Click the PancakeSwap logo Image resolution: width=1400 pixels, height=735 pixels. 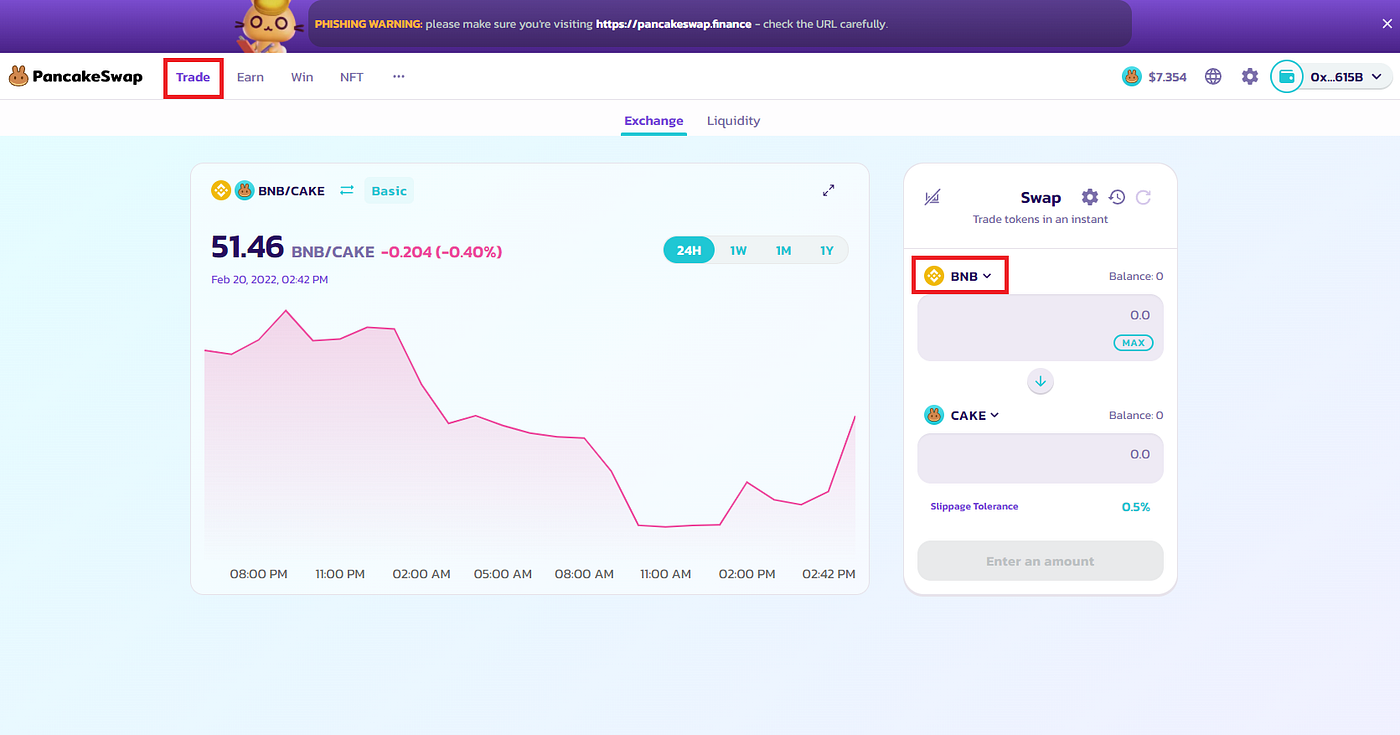coord(76,76)
